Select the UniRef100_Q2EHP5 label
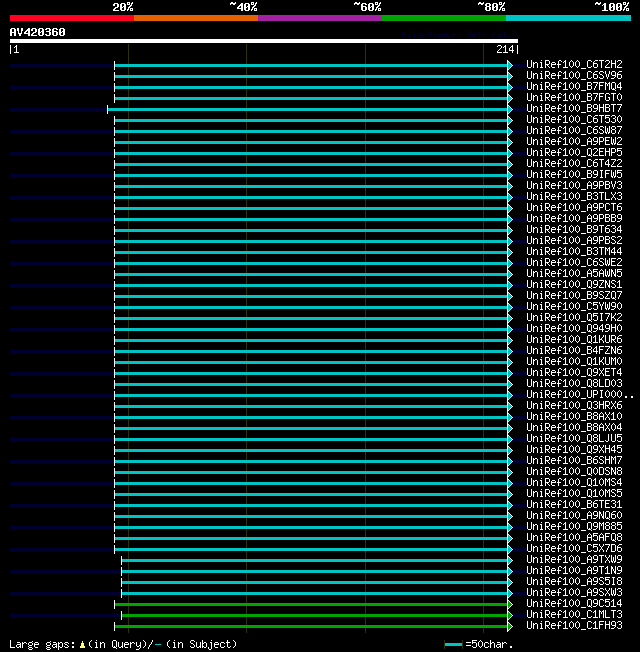 574,153
